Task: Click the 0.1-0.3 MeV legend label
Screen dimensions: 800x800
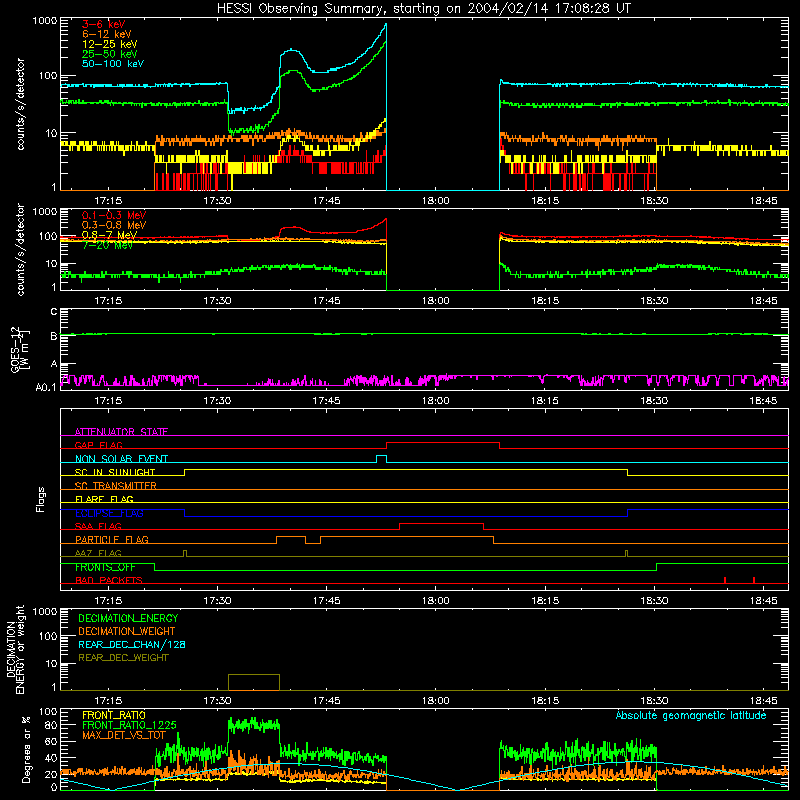Action: (x=114, y=215)
